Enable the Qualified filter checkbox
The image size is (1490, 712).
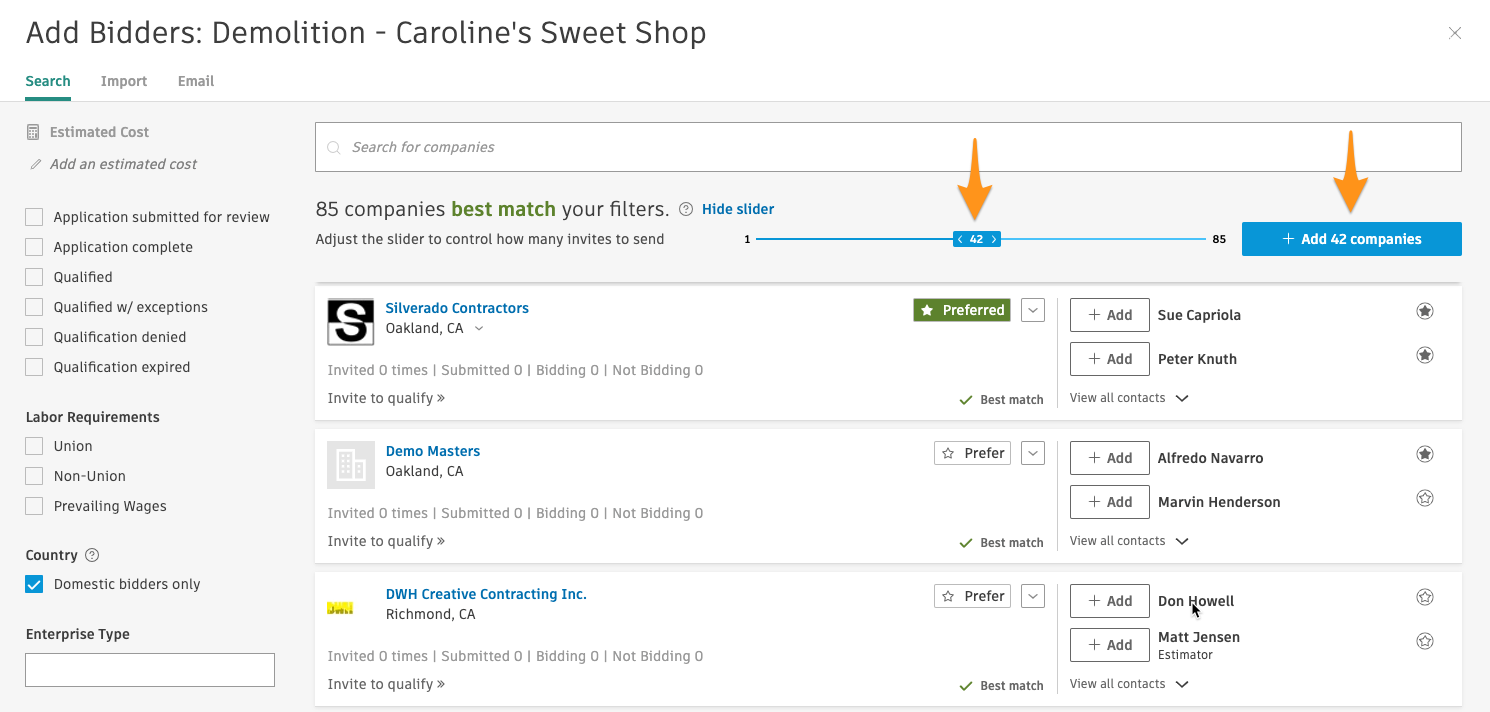[x=35, y=277]
